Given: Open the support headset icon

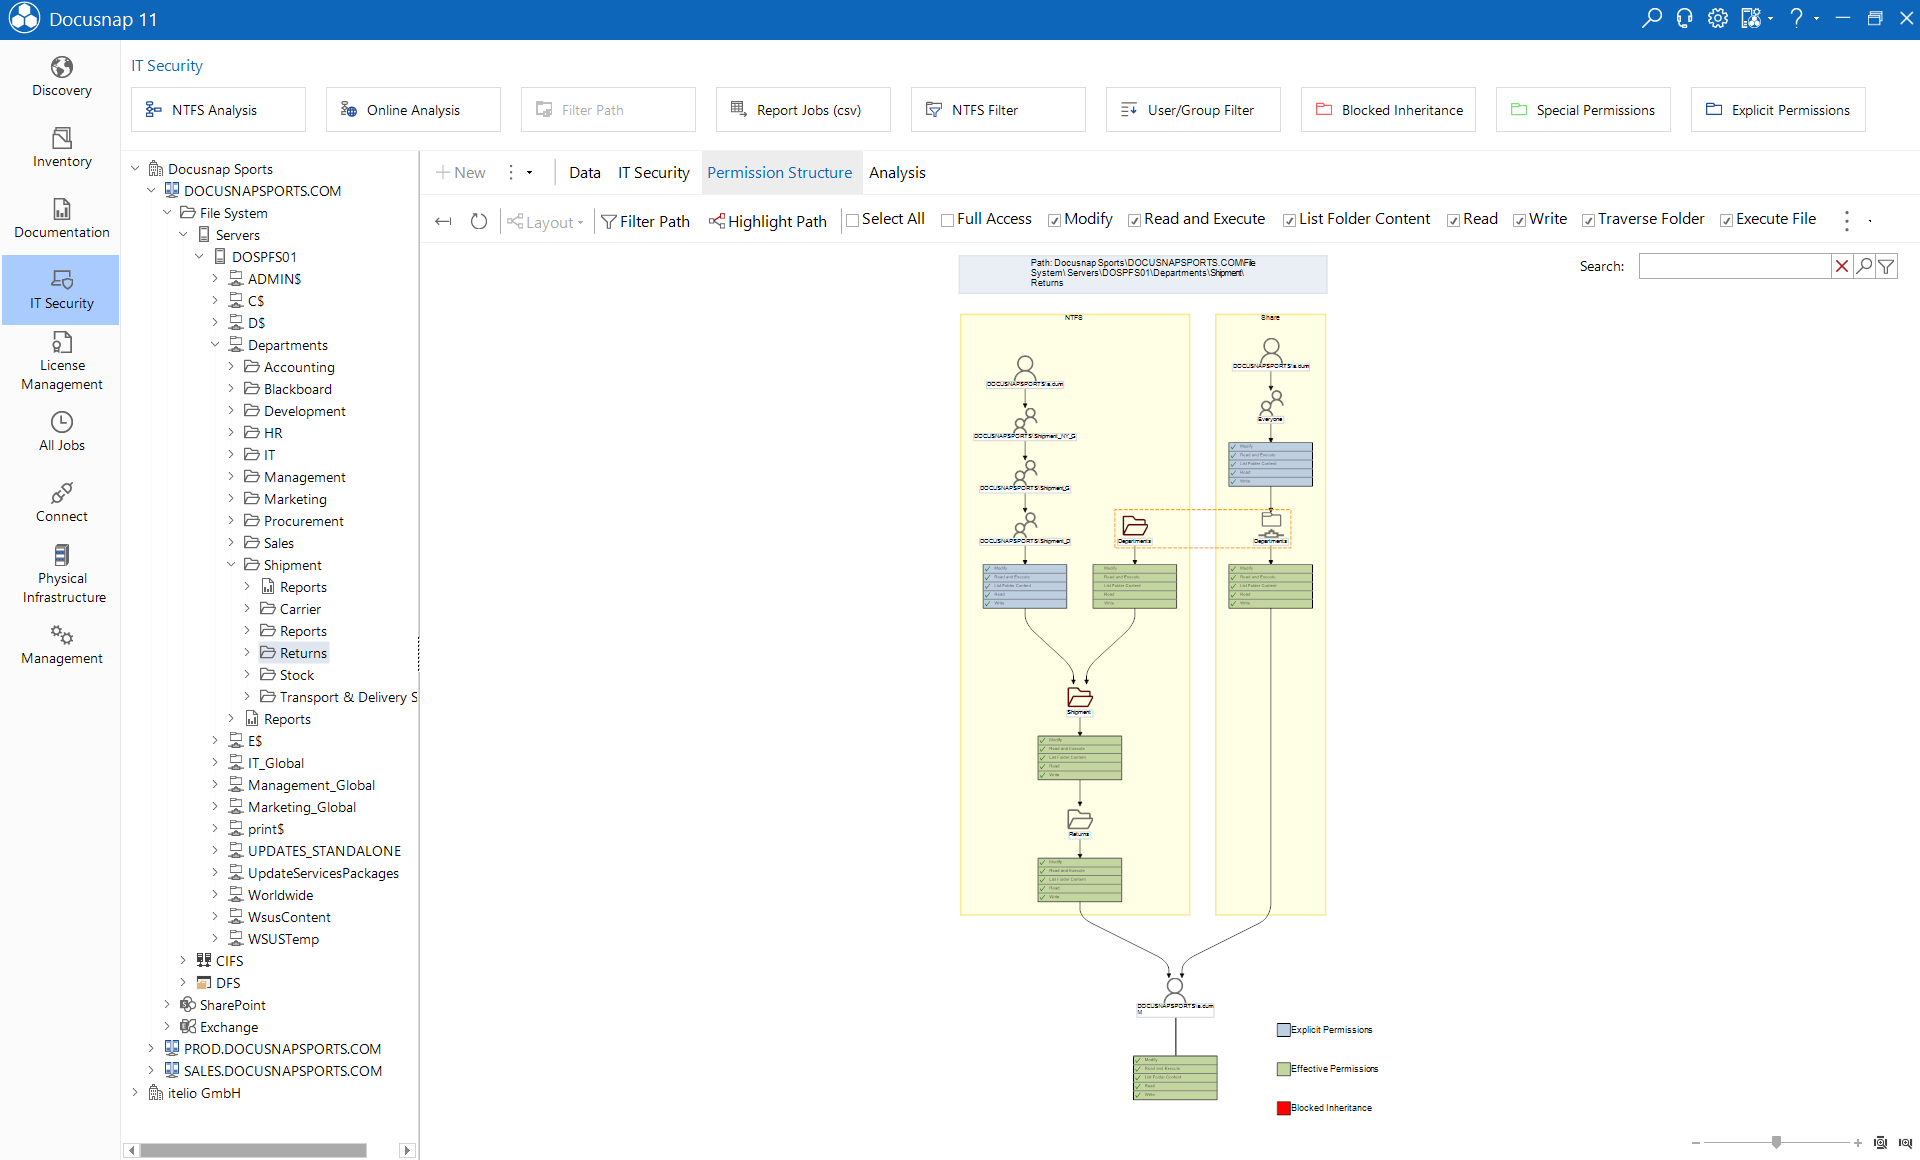Looking at the screenshot, I should pos(1684,18).
